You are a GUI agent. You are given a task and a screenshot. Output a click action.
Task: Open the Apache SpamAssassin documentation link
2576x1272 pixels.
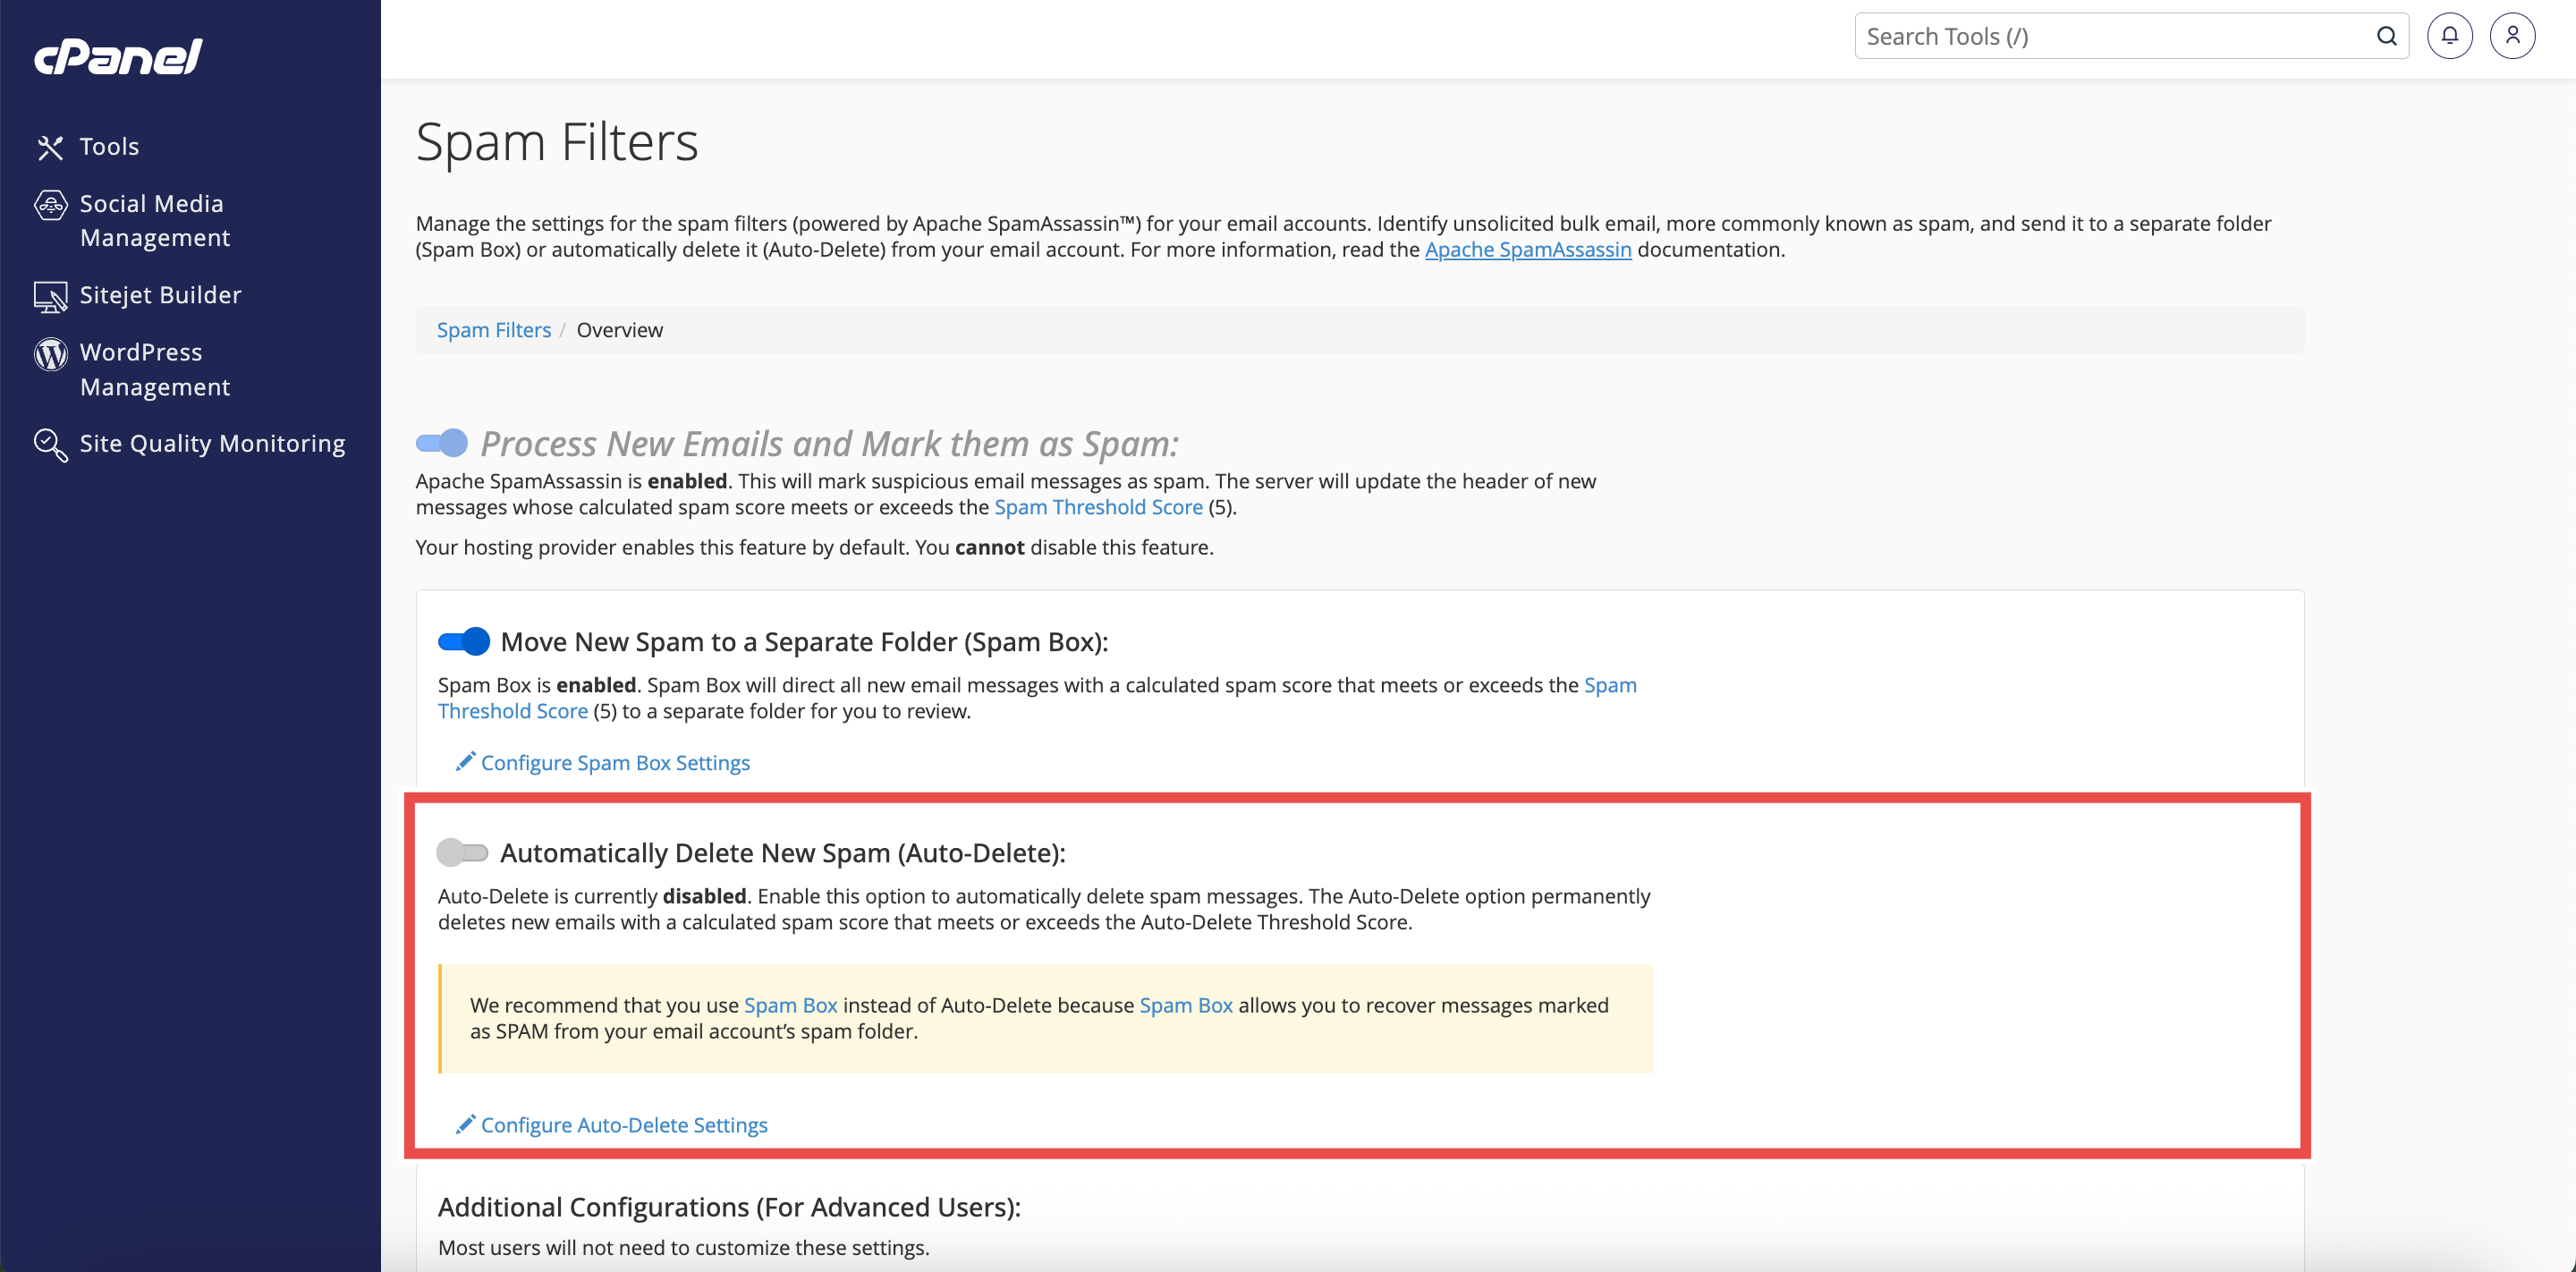click(1527, 250)
